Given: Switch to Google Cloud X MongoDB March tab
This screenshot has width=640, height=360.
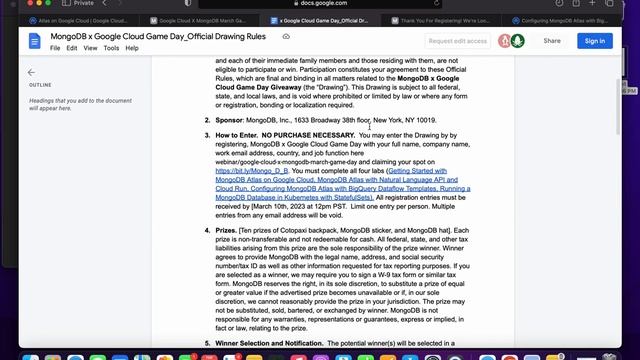Looking at the screenshot, I should tap(199, 20).
